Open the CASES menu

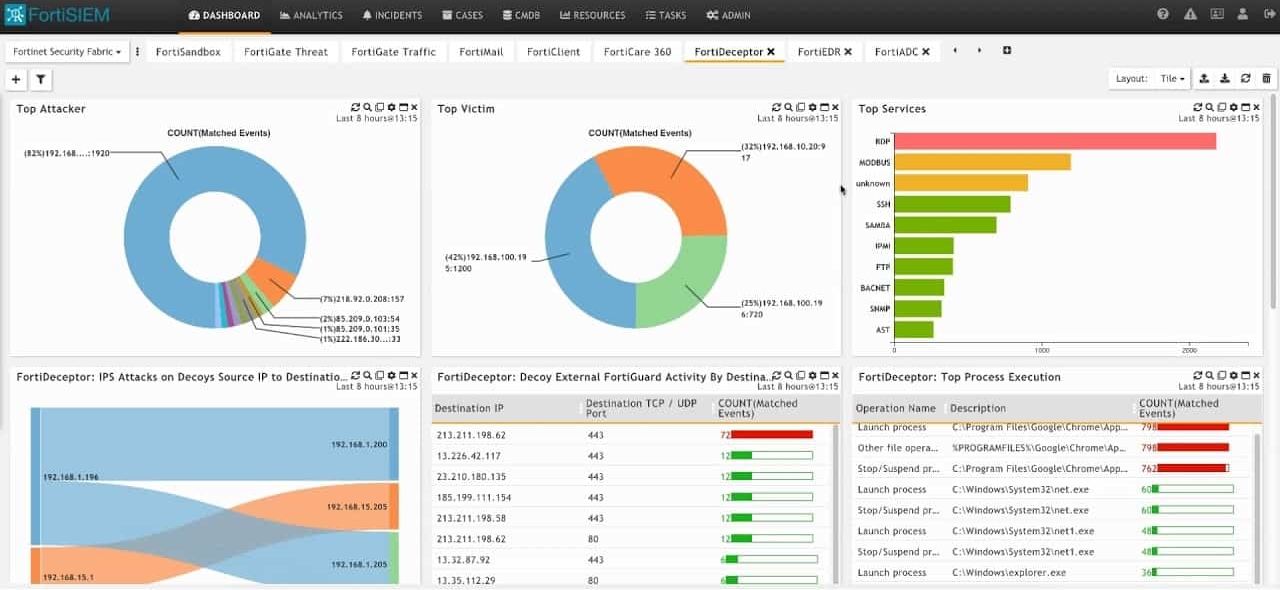coord(462,15)
